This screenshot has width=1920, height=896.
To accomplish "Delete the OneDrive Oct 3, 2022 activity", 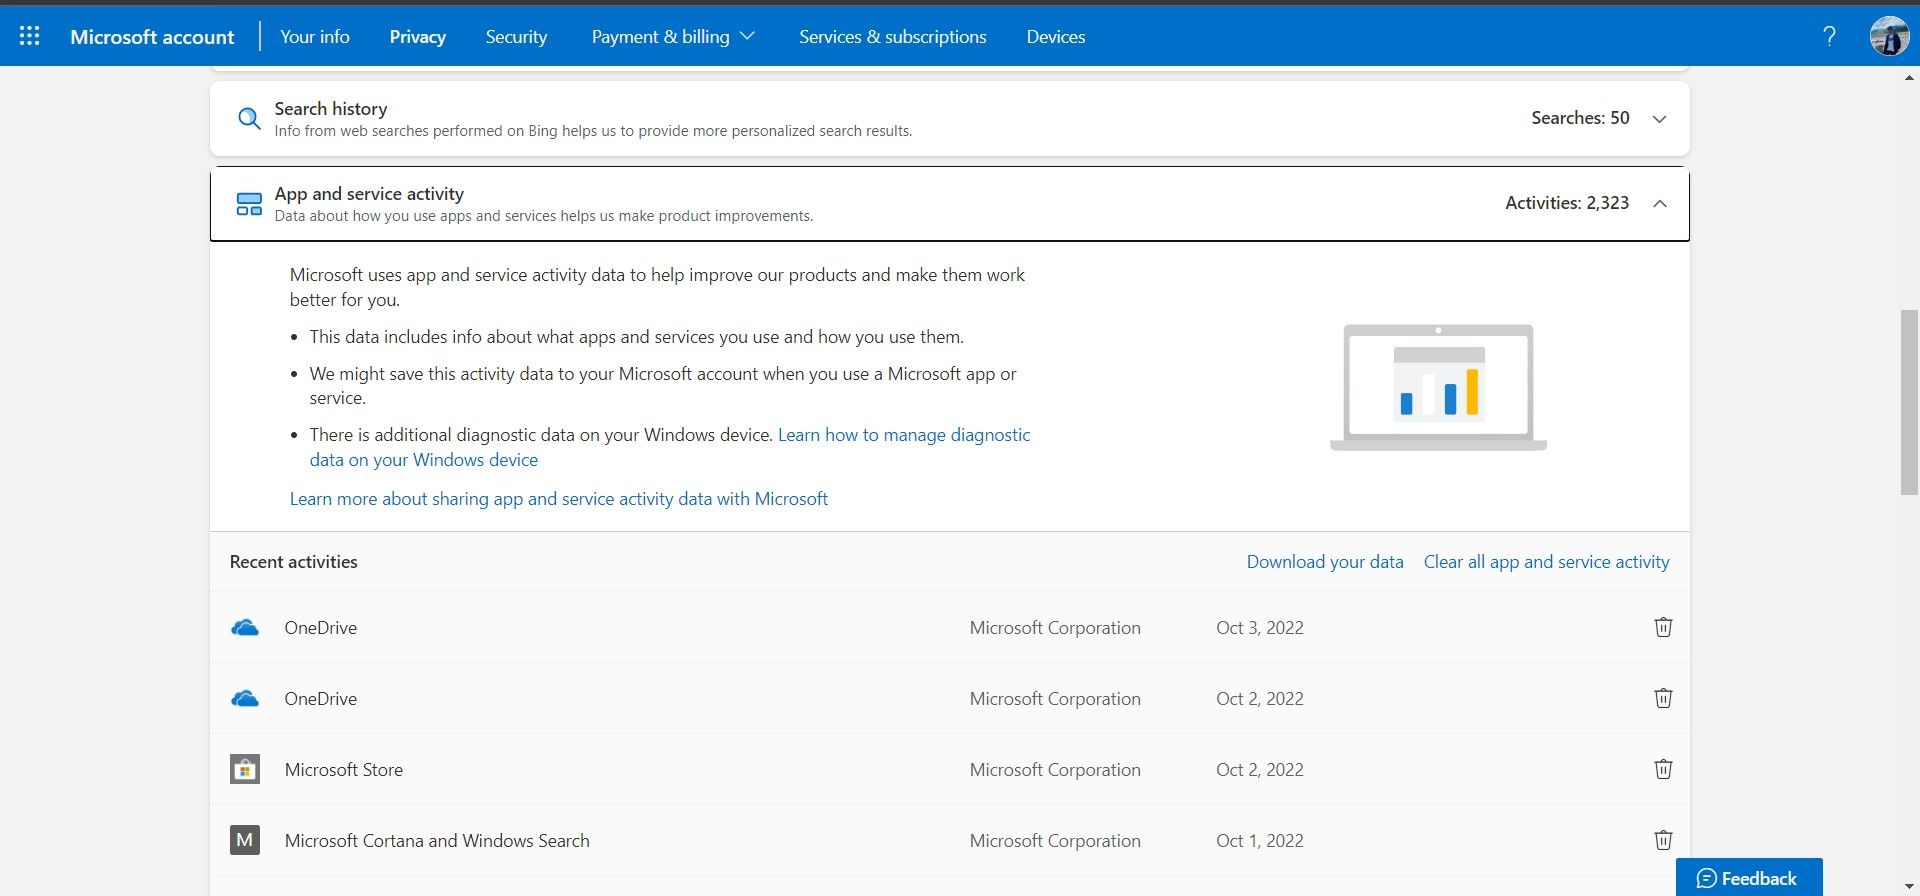I will pos(1663,627).
